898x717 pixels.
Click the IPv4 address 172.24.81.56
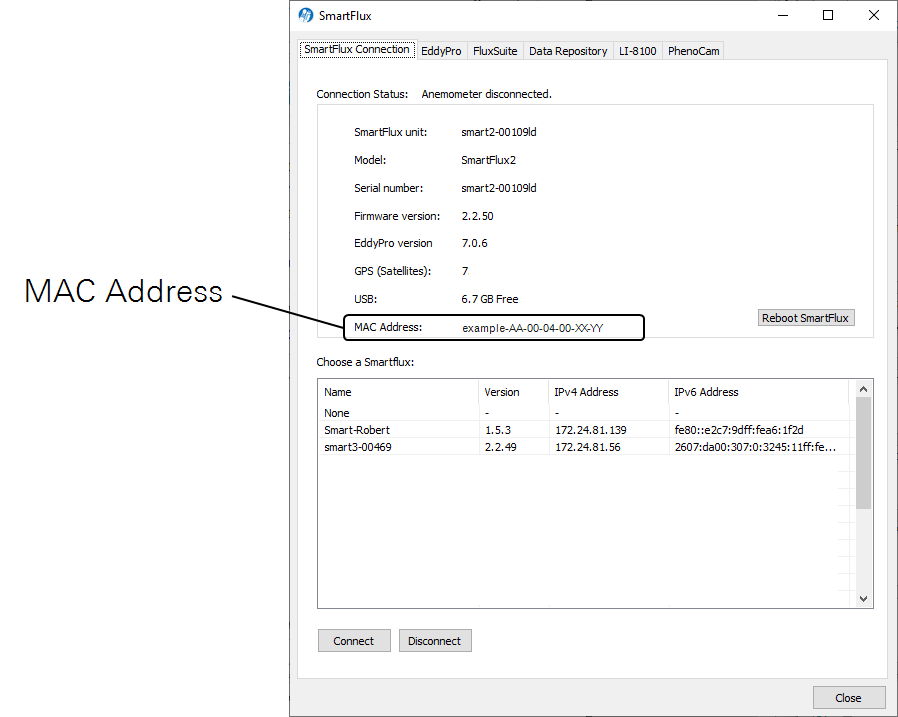point(588,447)
